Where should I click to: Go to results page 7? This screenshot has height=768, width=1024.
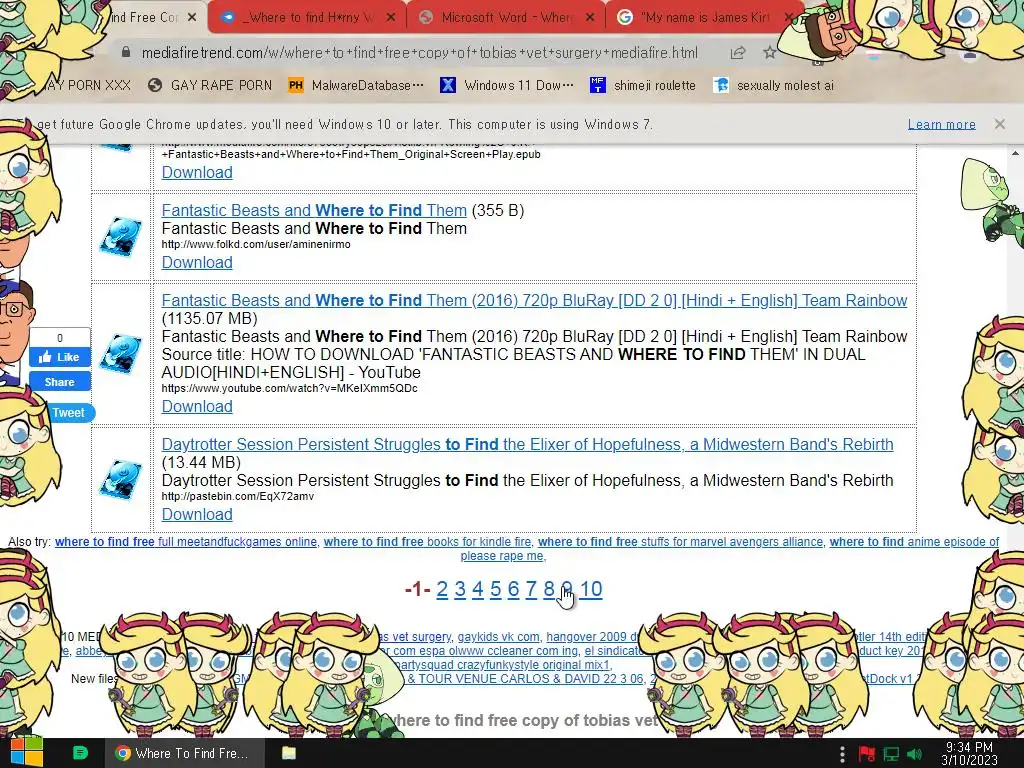[x=531, y=589]
